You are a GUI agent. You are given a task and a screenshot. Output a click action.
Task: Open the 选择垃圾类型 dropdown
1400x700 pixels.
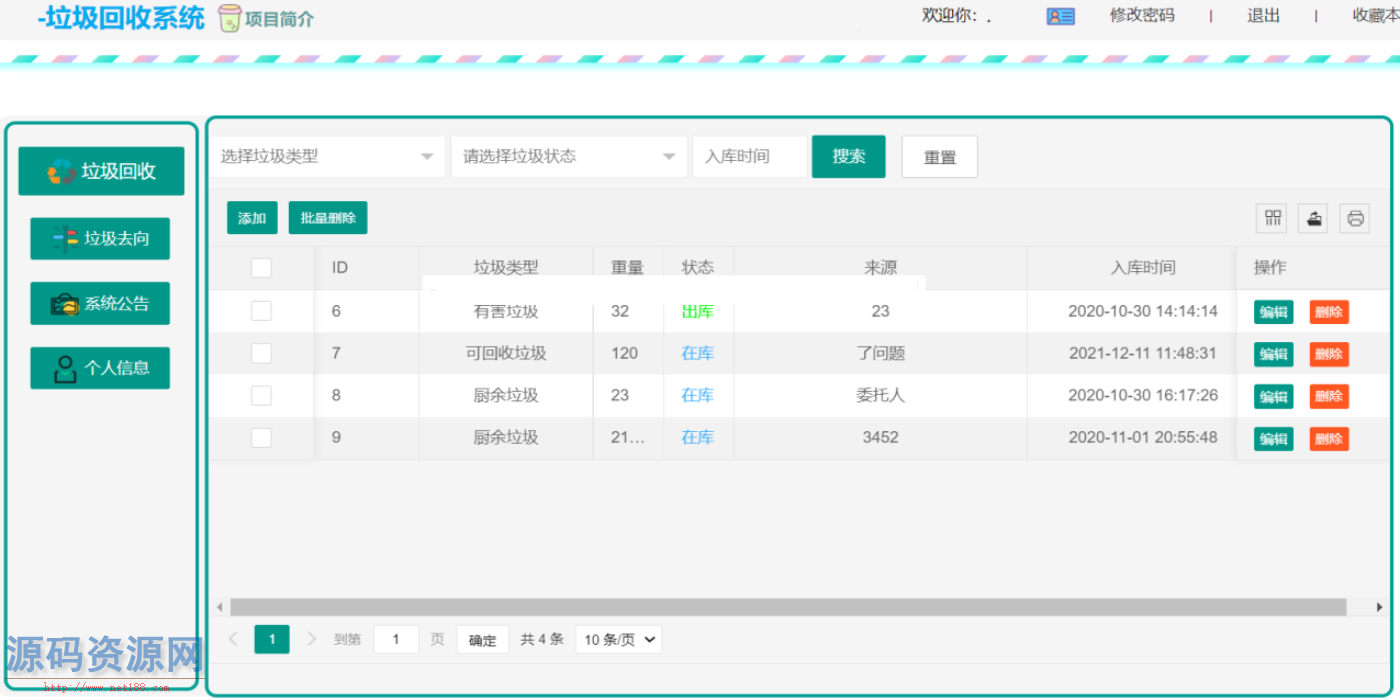[327, 157]
